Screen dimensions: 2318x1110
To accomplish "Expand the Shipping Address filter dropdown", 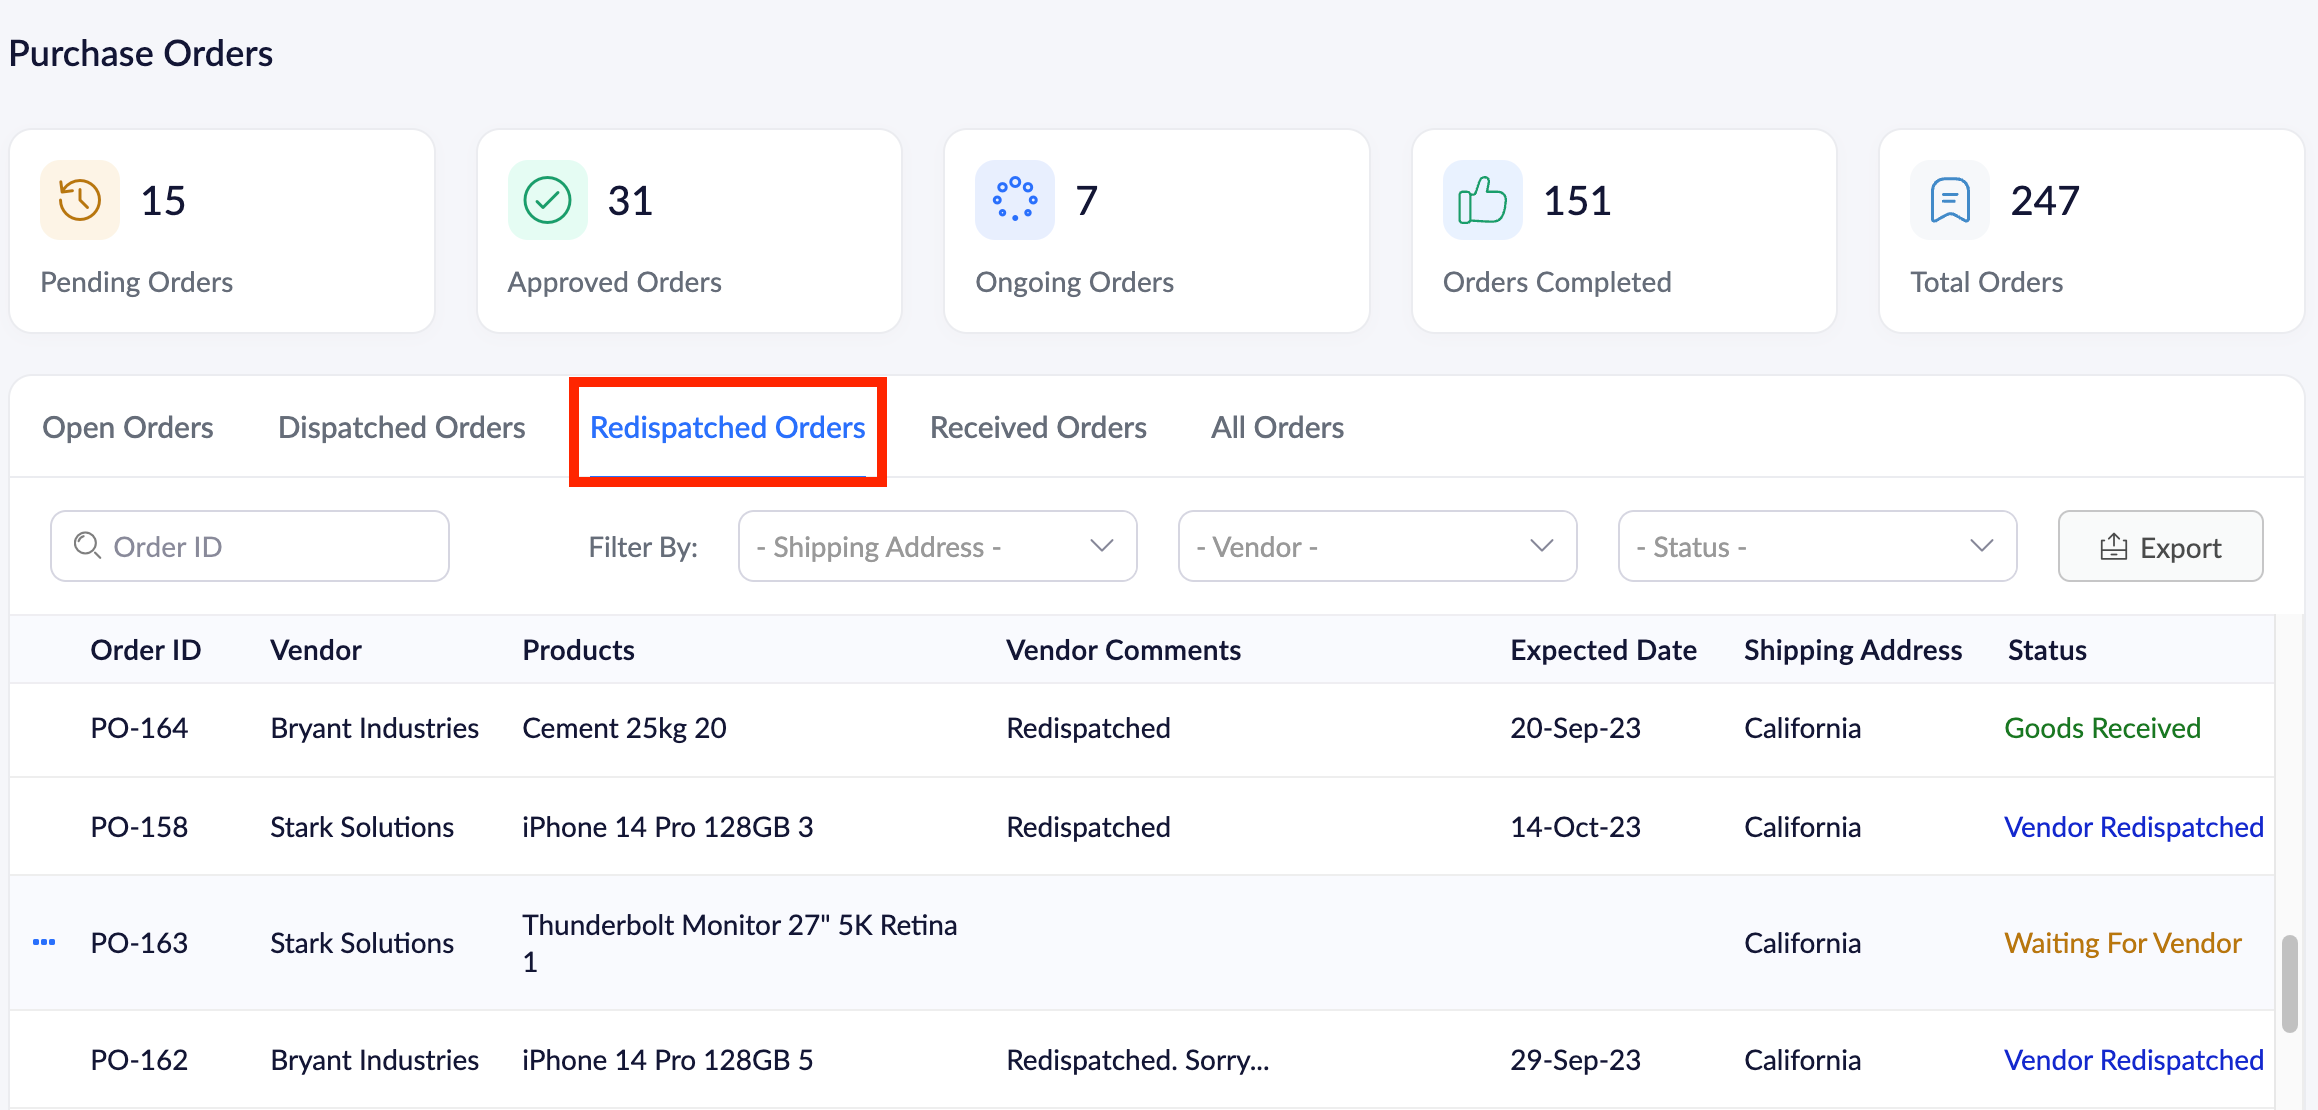I will coord(937,546).
